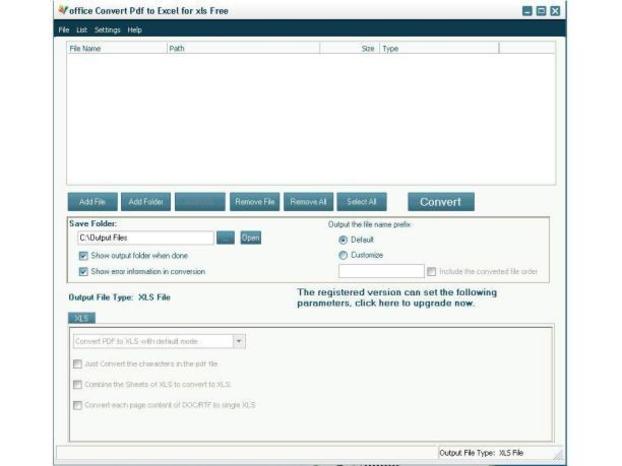This screenshot has height=466, width=622.
Task: Click the Add Folder button
Action: 146,202
